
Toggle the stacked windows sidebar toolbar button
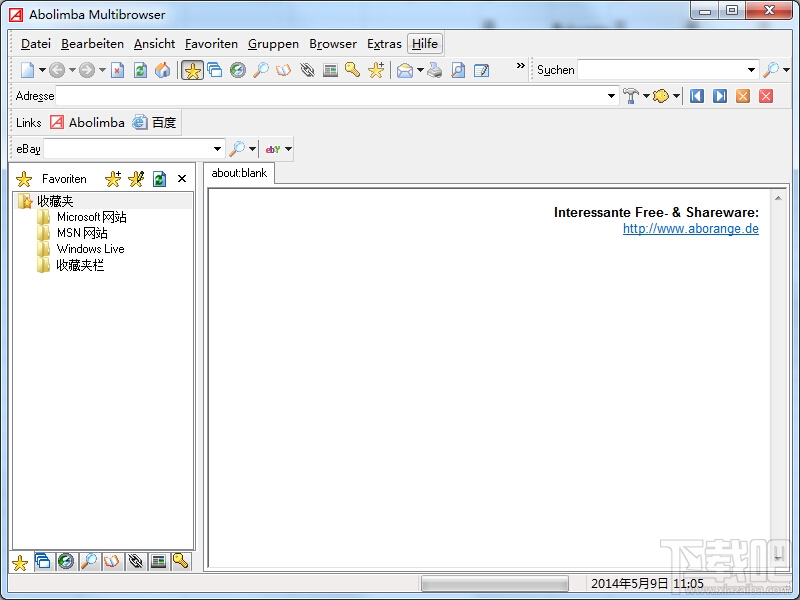point(215,70)
